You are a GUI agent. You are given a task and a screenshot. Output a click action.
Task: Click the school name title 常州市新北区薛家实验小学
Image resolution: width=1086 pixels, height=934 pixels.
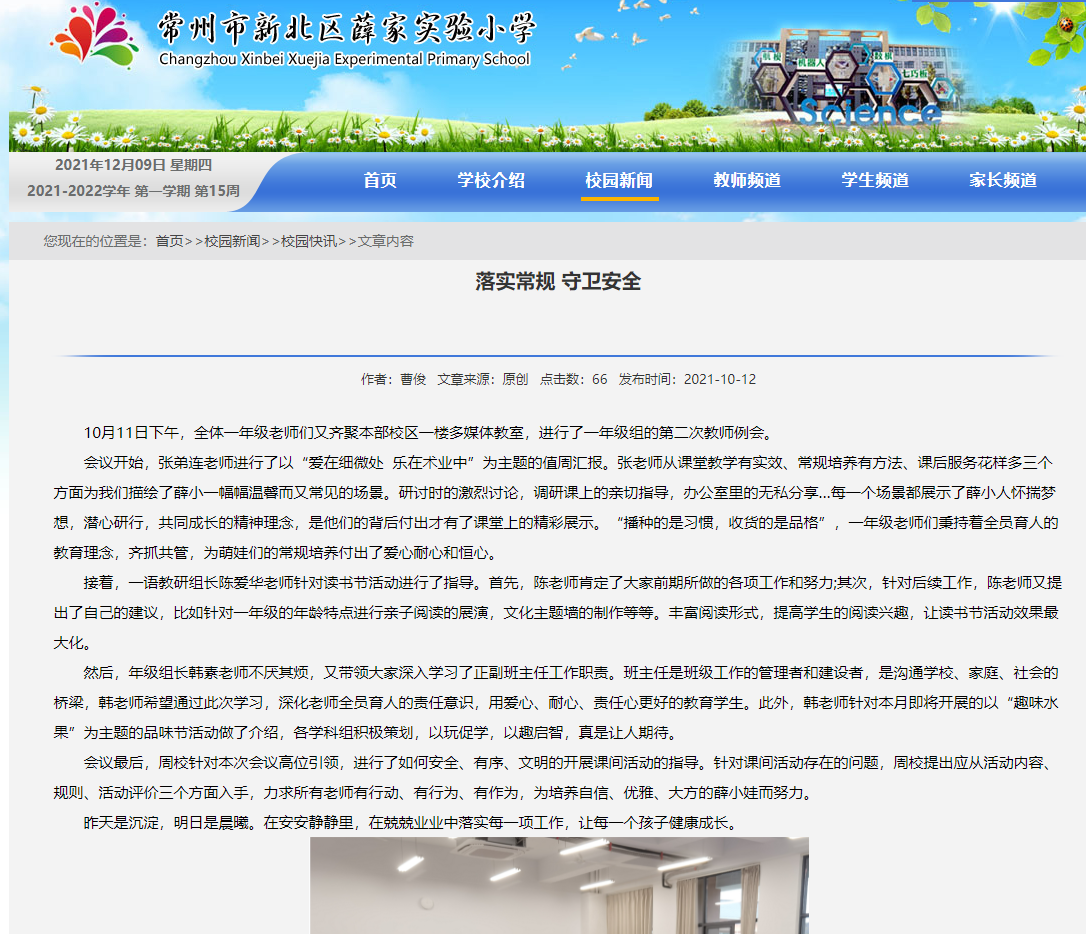tap(345, 28)
